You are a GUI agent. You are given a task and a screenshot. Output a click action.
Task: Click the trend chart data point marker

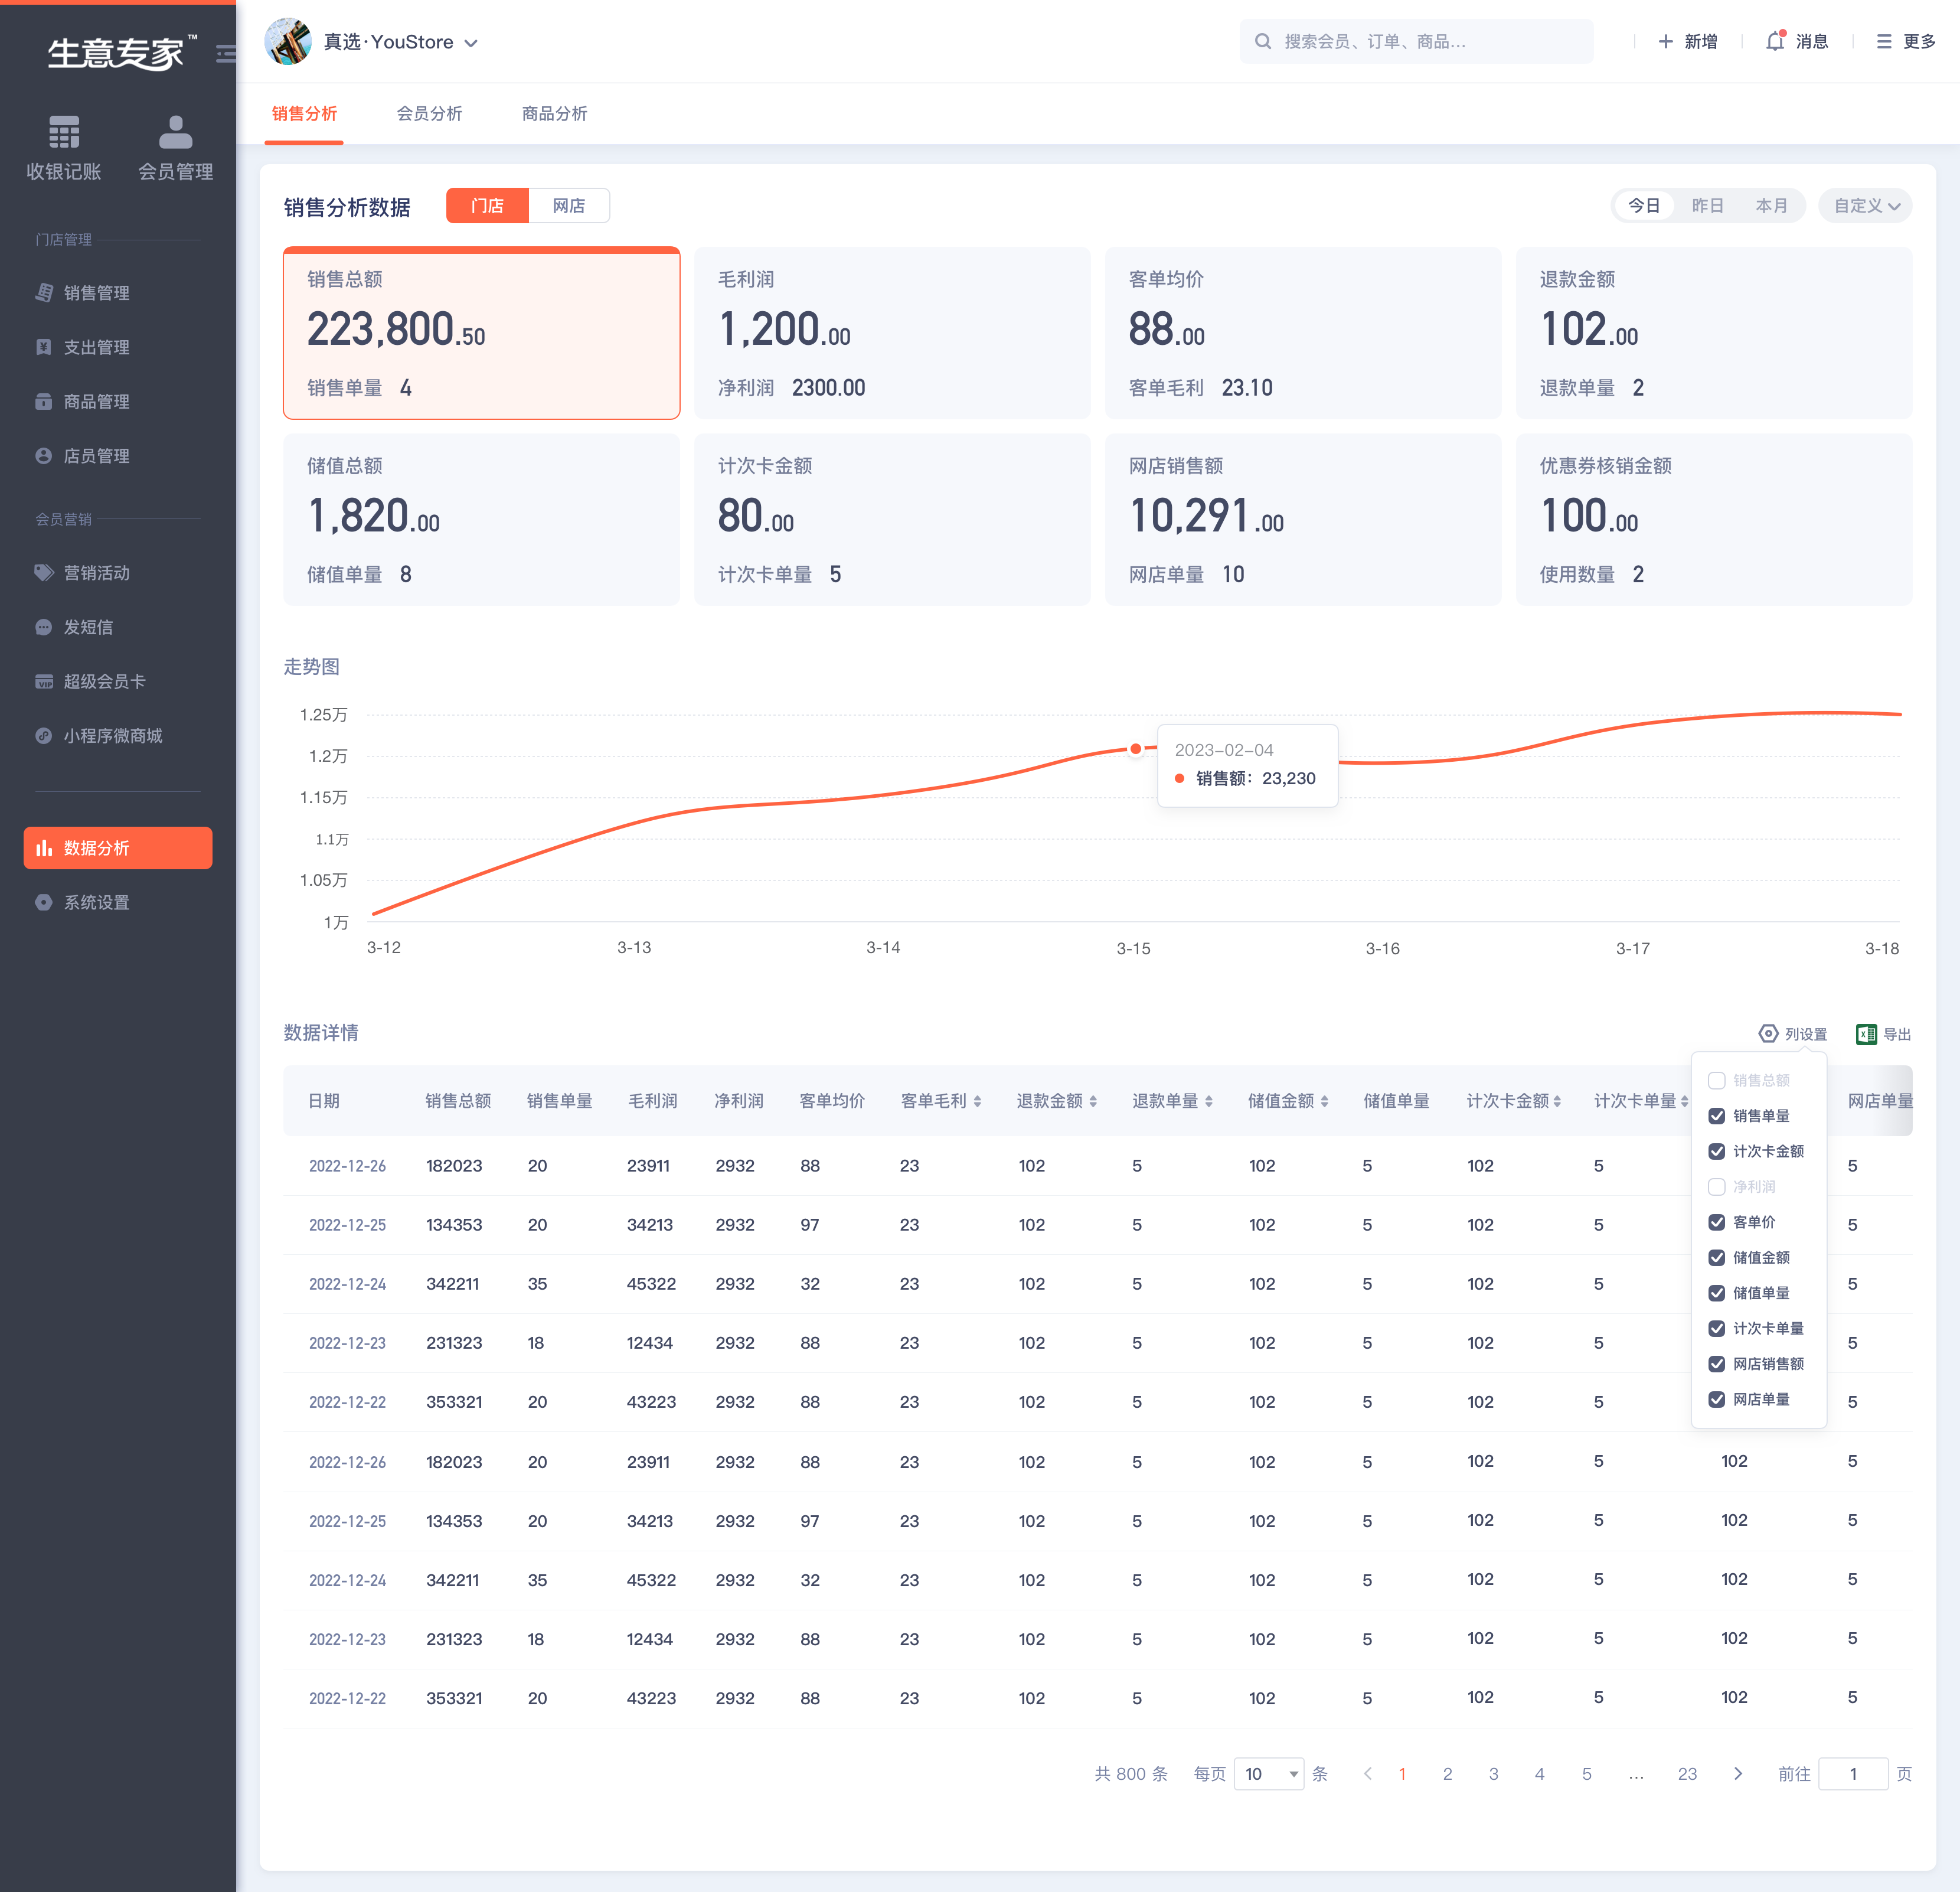(1135, 749)
